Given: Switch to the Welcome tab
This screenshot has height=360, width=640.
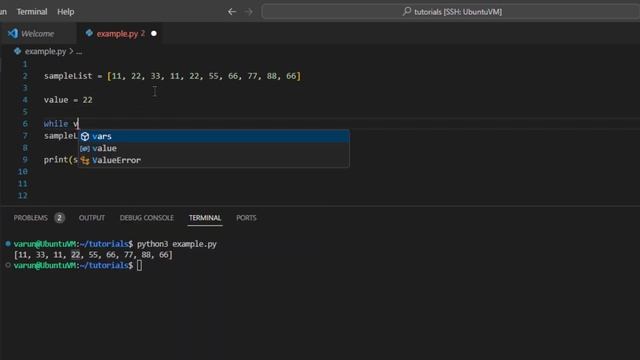Looking at the screenshot, I should (38, 33).
